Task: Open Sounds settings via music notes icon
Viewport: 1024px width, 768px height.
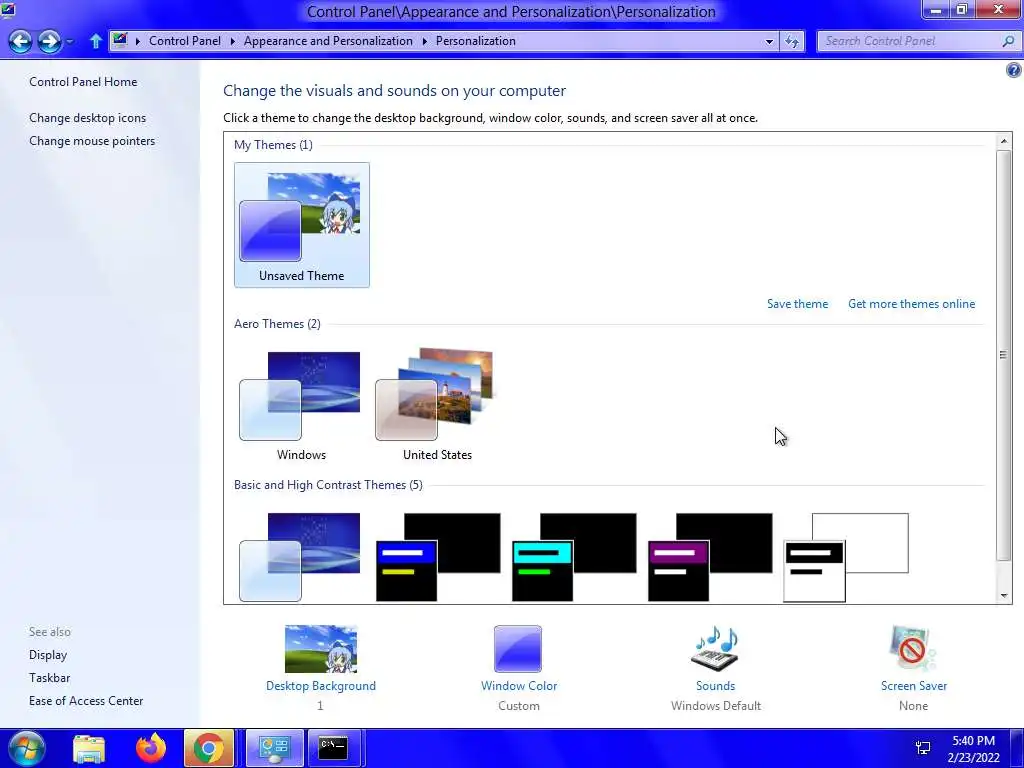Action: [x=715, y=648]
